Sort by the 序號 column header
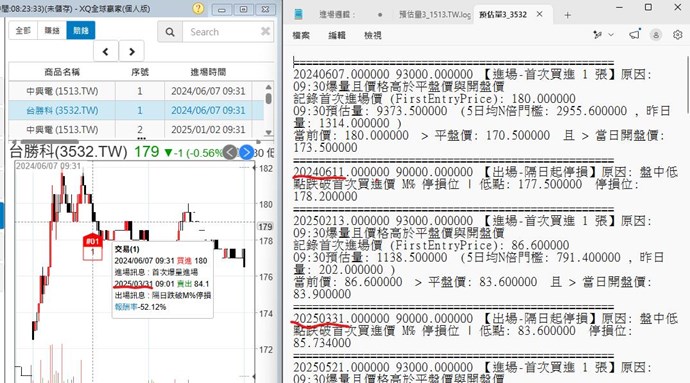Viewport: 690px width, 383px height. point(140,72)
